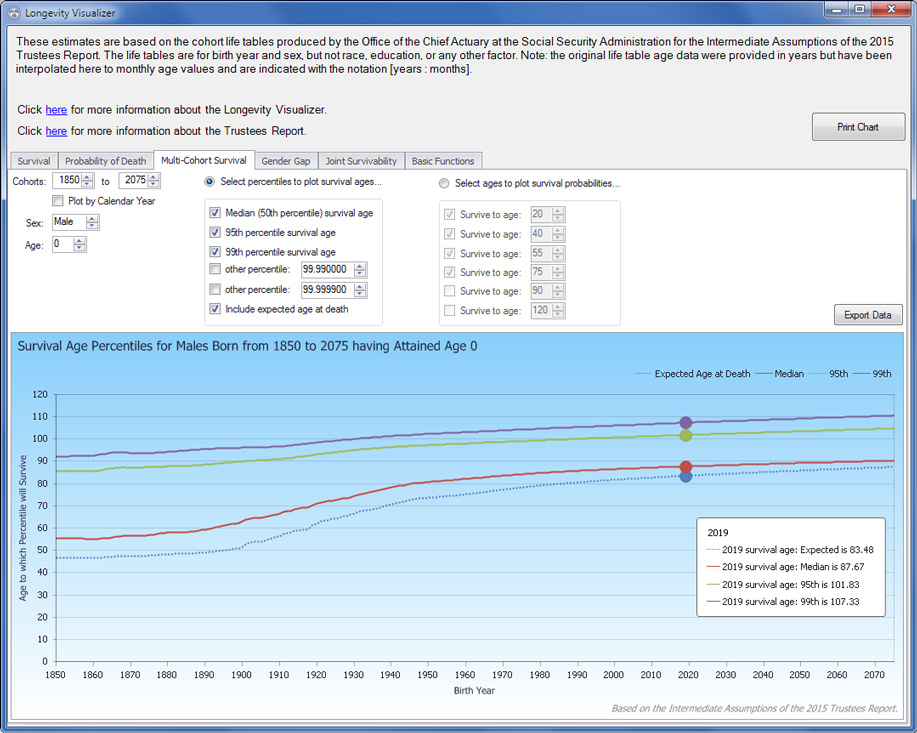Click the Longevity Visualizer title bar icon
The image size is (917, 733).
[x=13, y=12]
